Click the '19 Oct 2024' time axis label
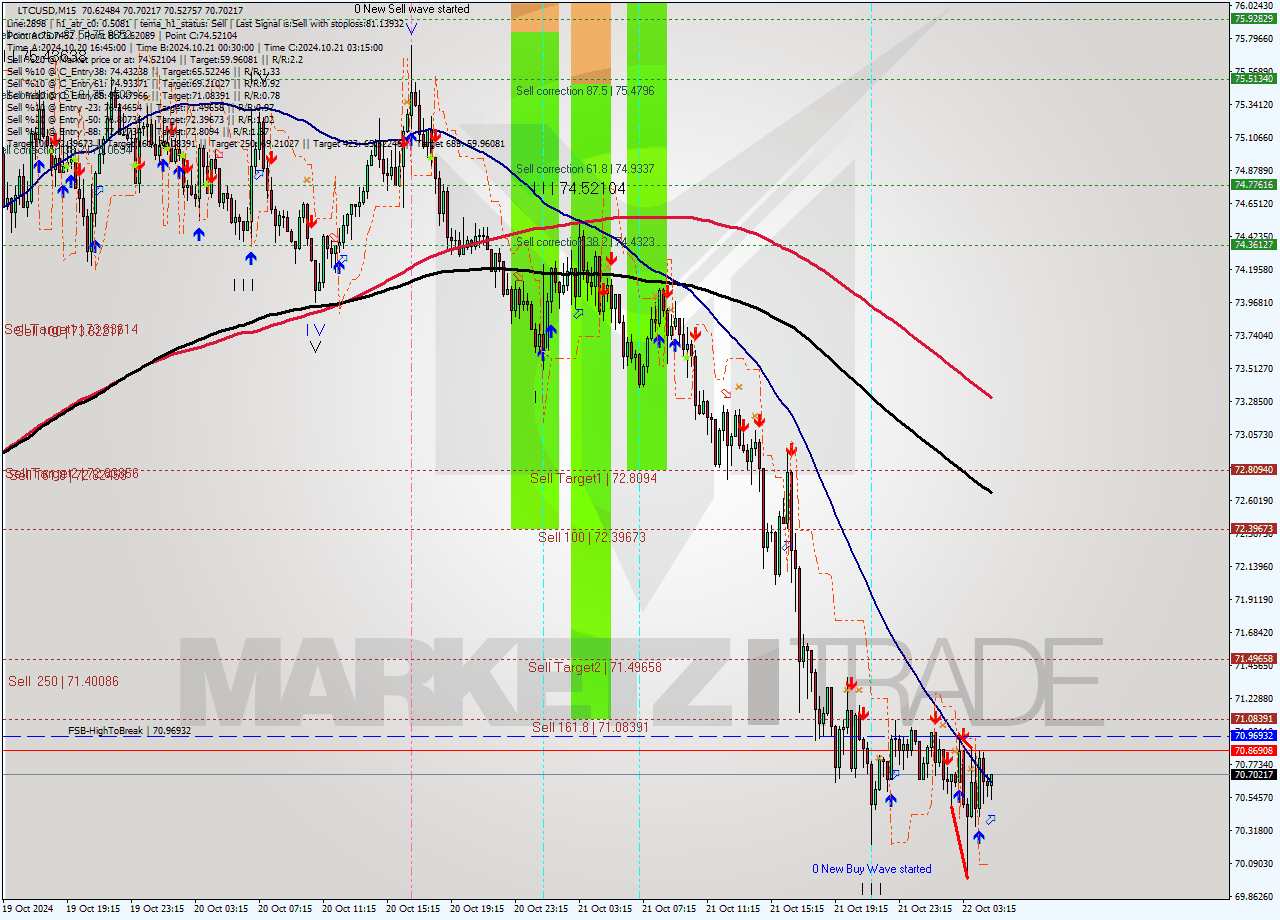 click(30, 909)
